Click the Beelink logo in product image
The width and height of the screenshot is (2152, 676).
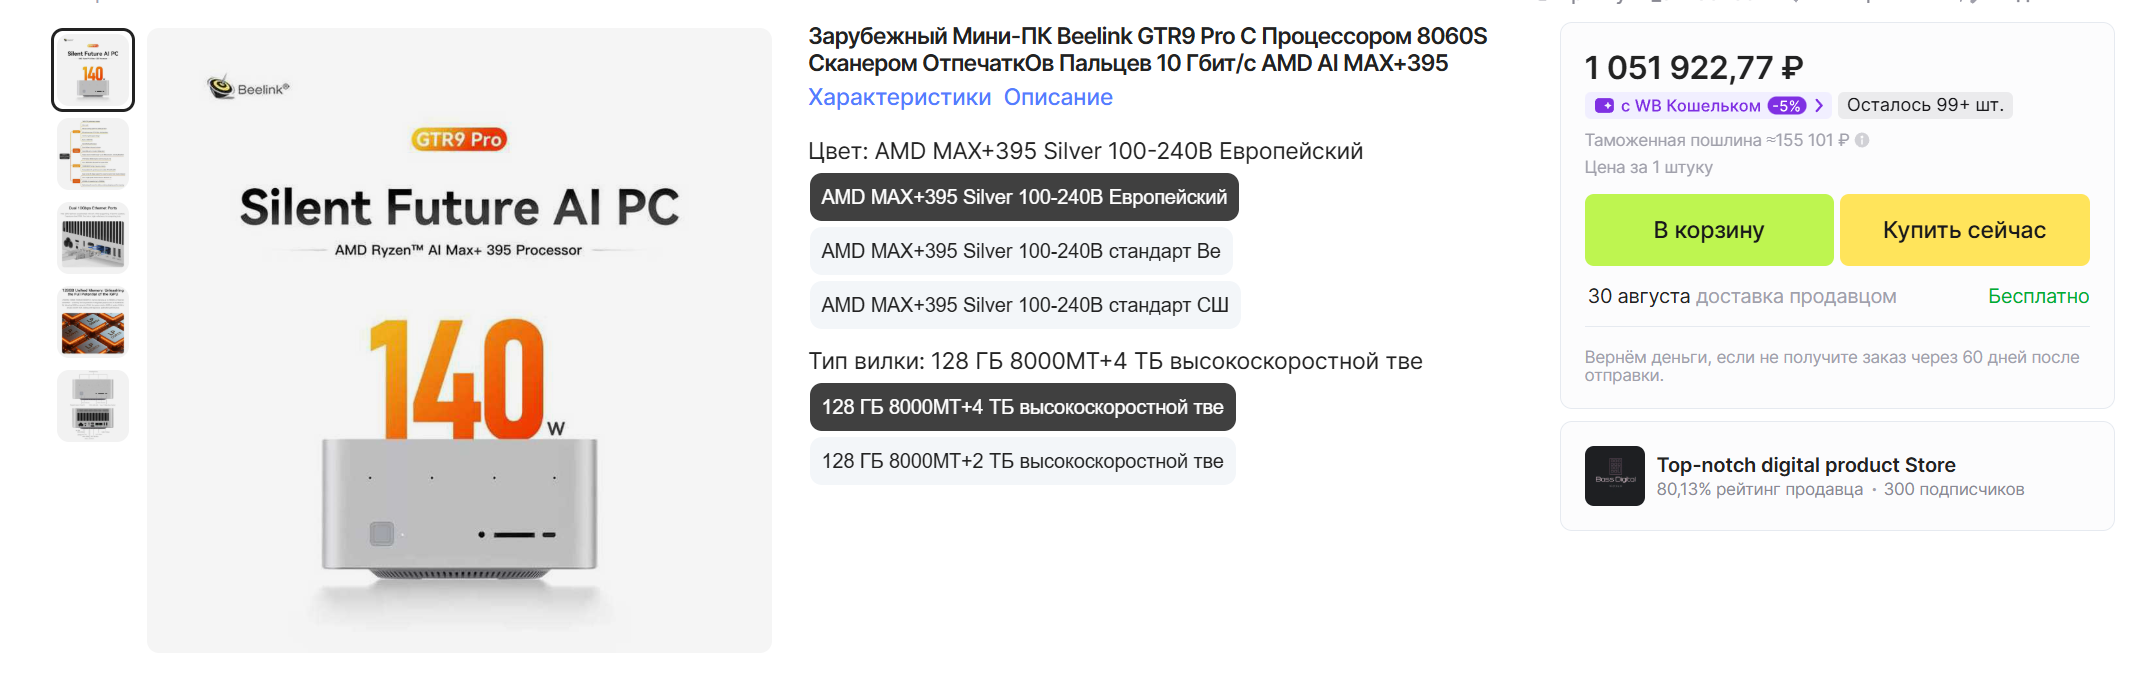248,88
